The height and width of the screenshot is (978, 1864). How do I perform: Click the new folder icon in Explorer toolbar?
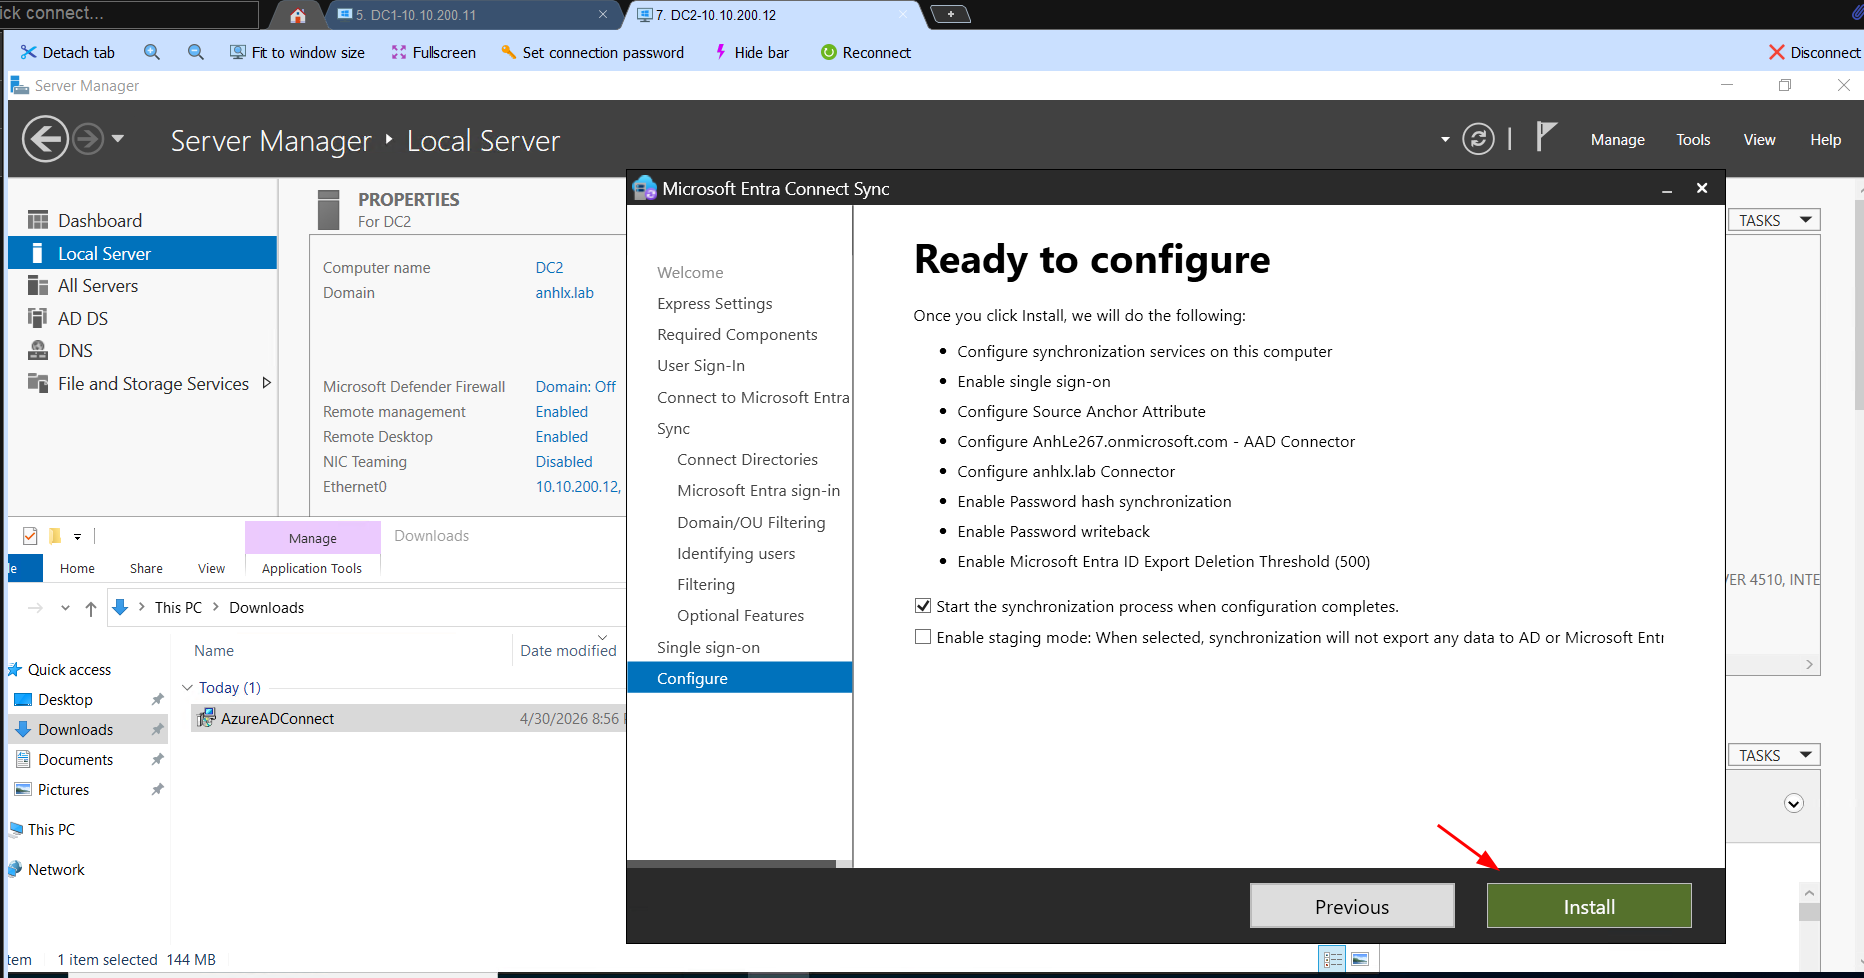(x=55, y=536)
